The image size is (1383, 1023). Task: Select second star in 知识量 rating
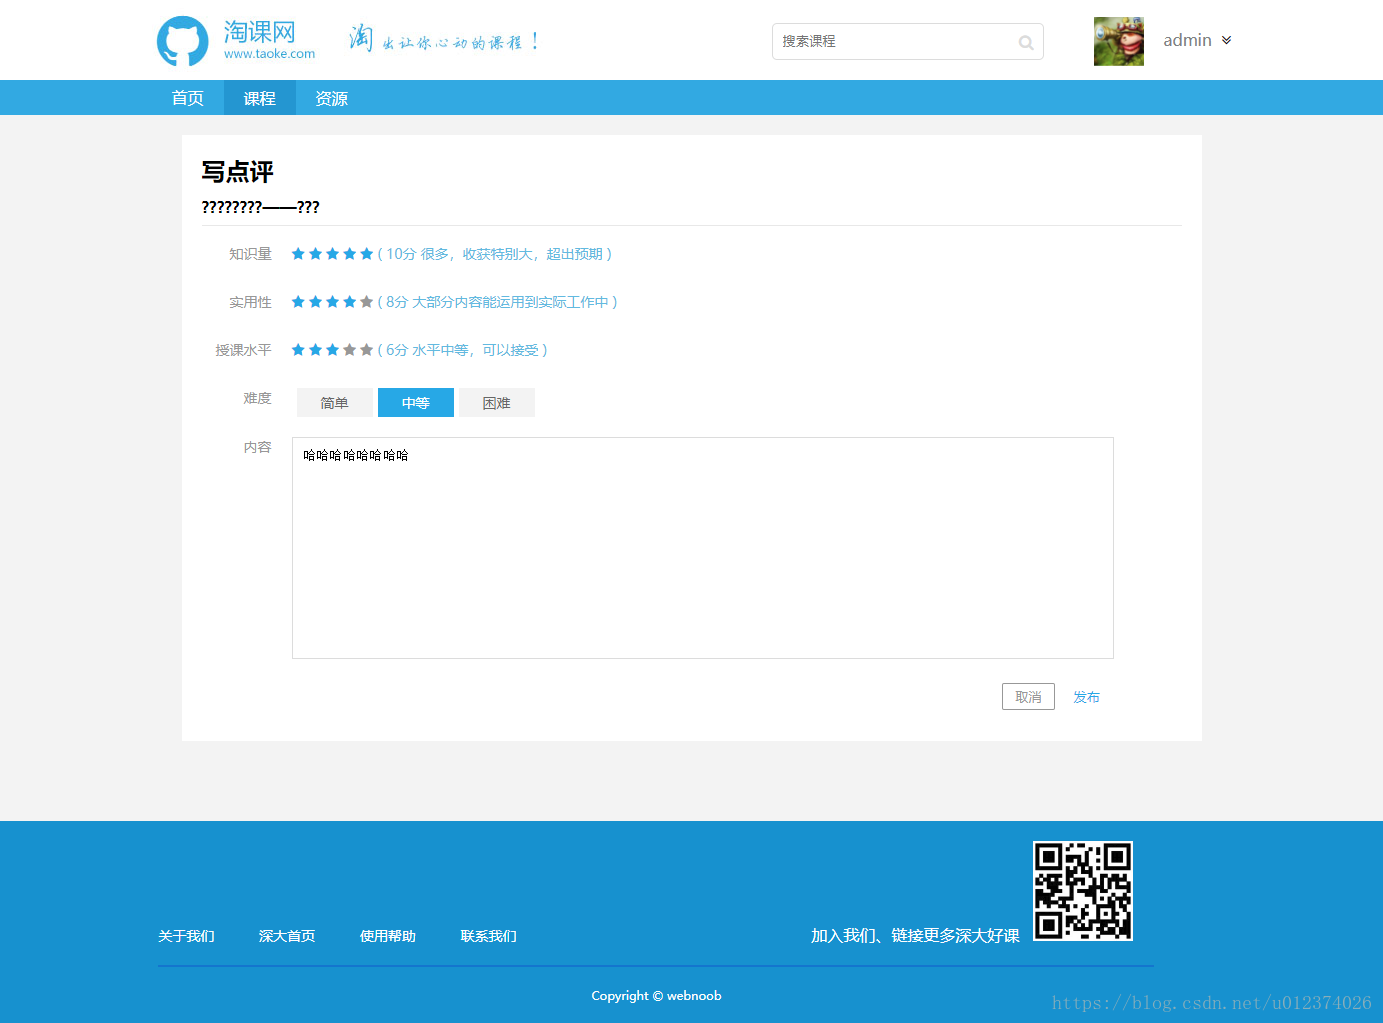pyautogui.click(x=315, y=254)
